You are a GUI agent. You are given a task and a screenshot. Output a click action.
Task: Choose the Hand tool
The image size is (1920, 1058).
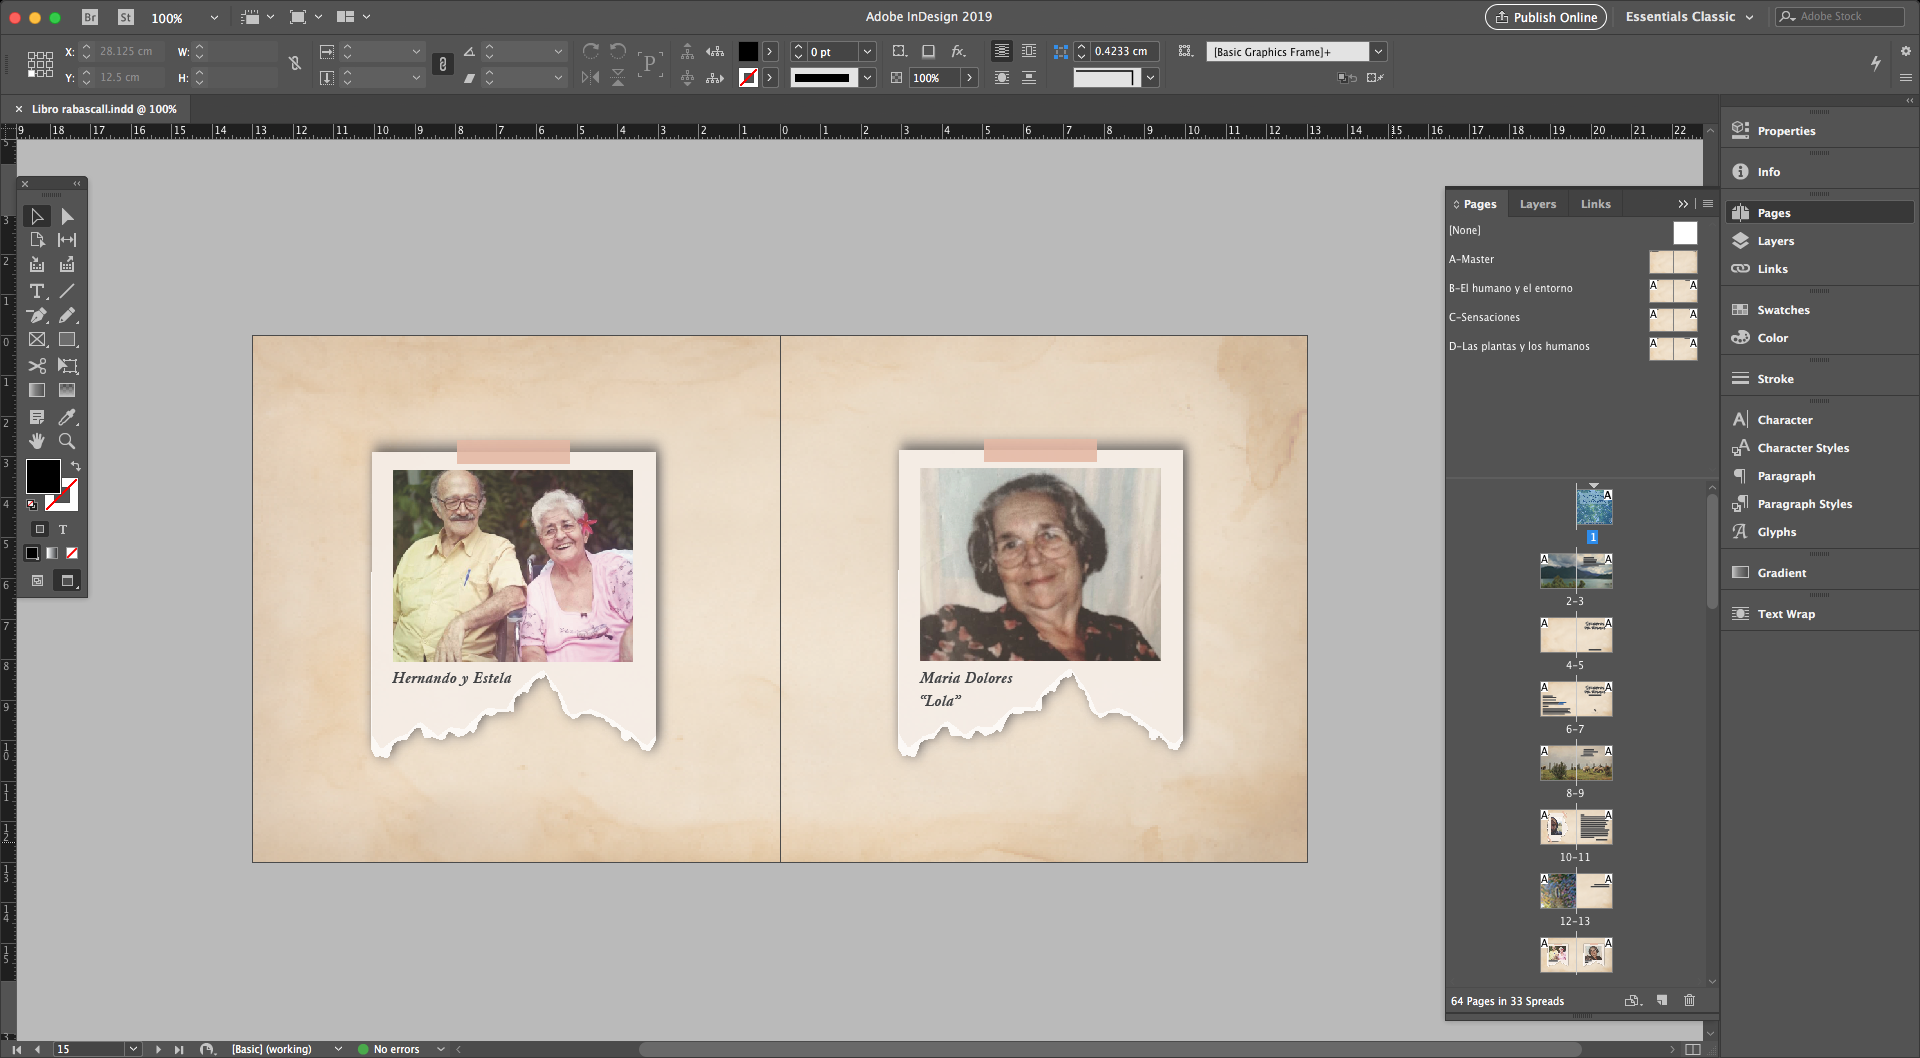coord(37,441)
